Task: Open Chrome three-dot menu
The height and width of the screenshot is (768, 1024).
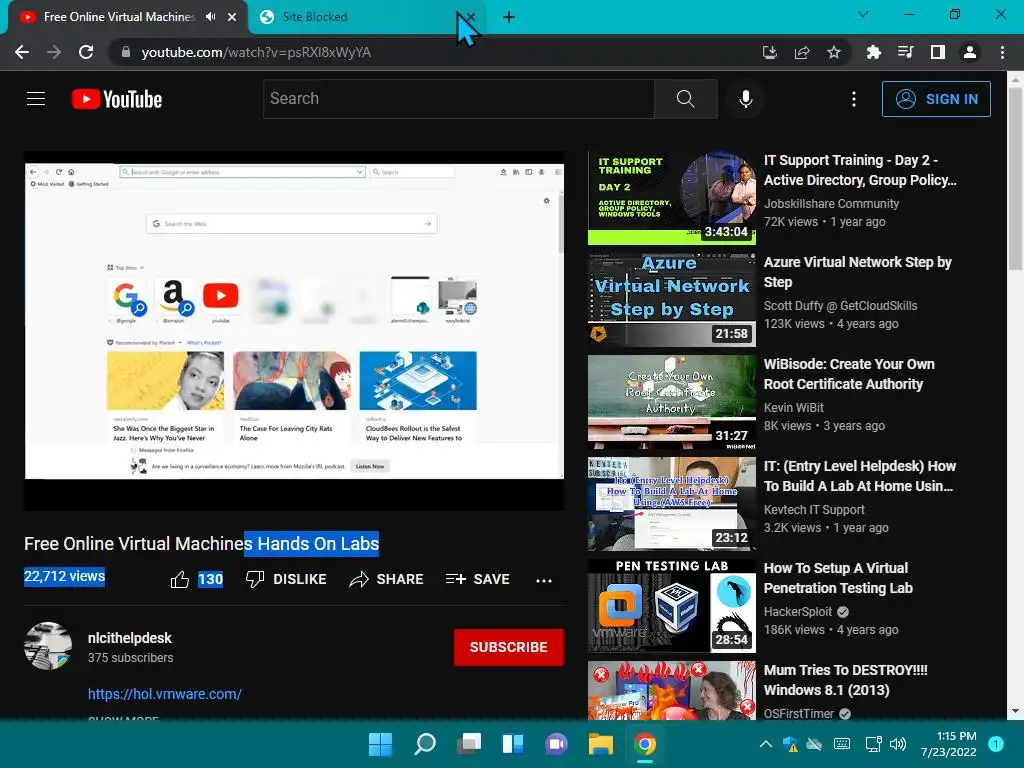Action: 1002,52
